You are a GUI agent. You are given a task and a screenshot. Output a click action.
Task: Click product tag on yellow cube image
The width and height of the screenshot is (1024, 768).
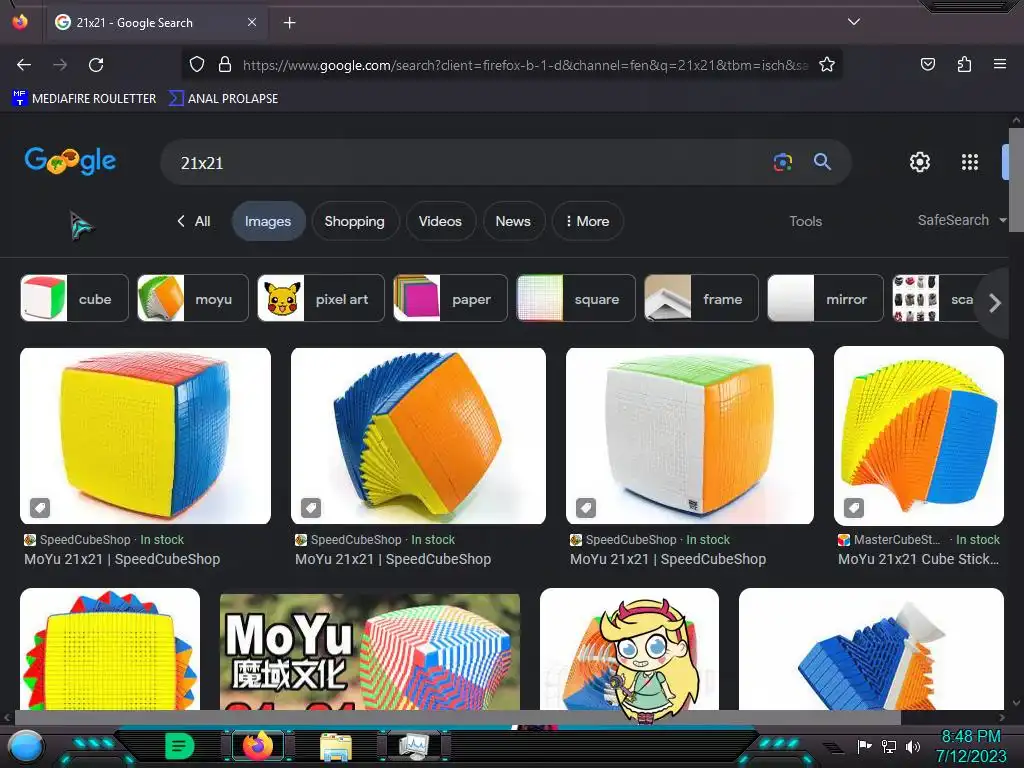[x=40, y=507]
